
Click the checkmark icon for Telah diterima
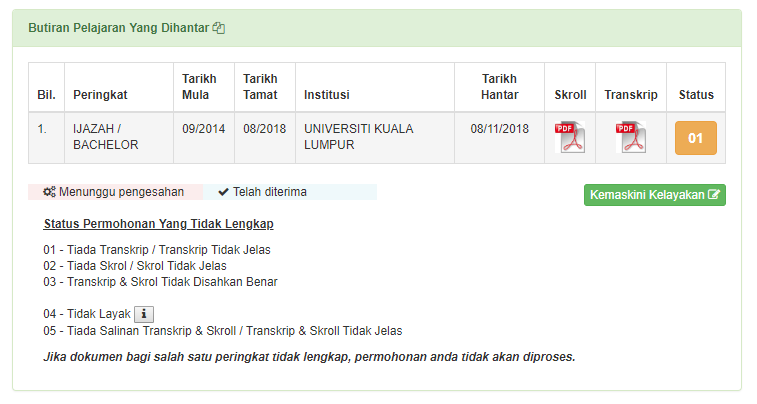(x=223, y=192)
